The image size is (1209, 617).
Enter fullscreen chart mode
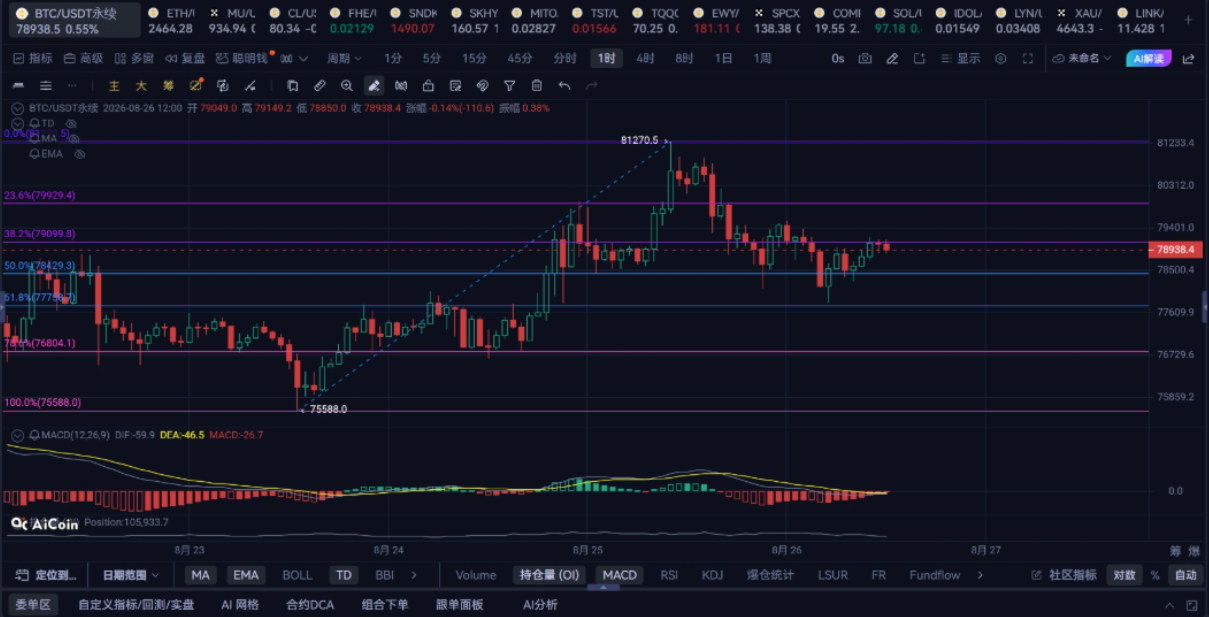(1027, 59)
